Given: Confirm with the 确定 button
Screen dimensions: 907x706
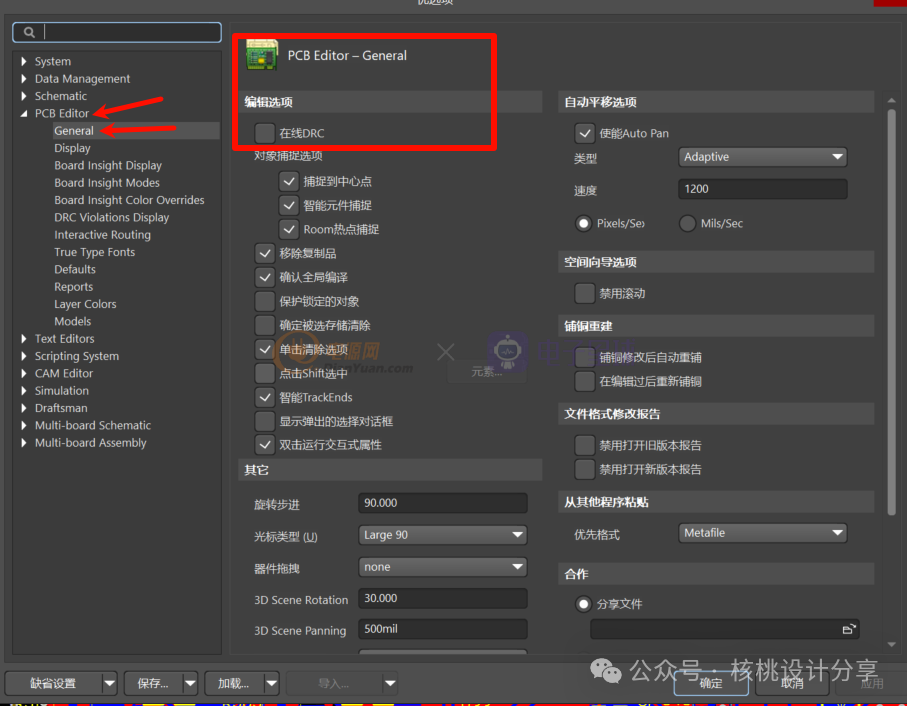Looking at the screenshot, I should tap(711, 683).
